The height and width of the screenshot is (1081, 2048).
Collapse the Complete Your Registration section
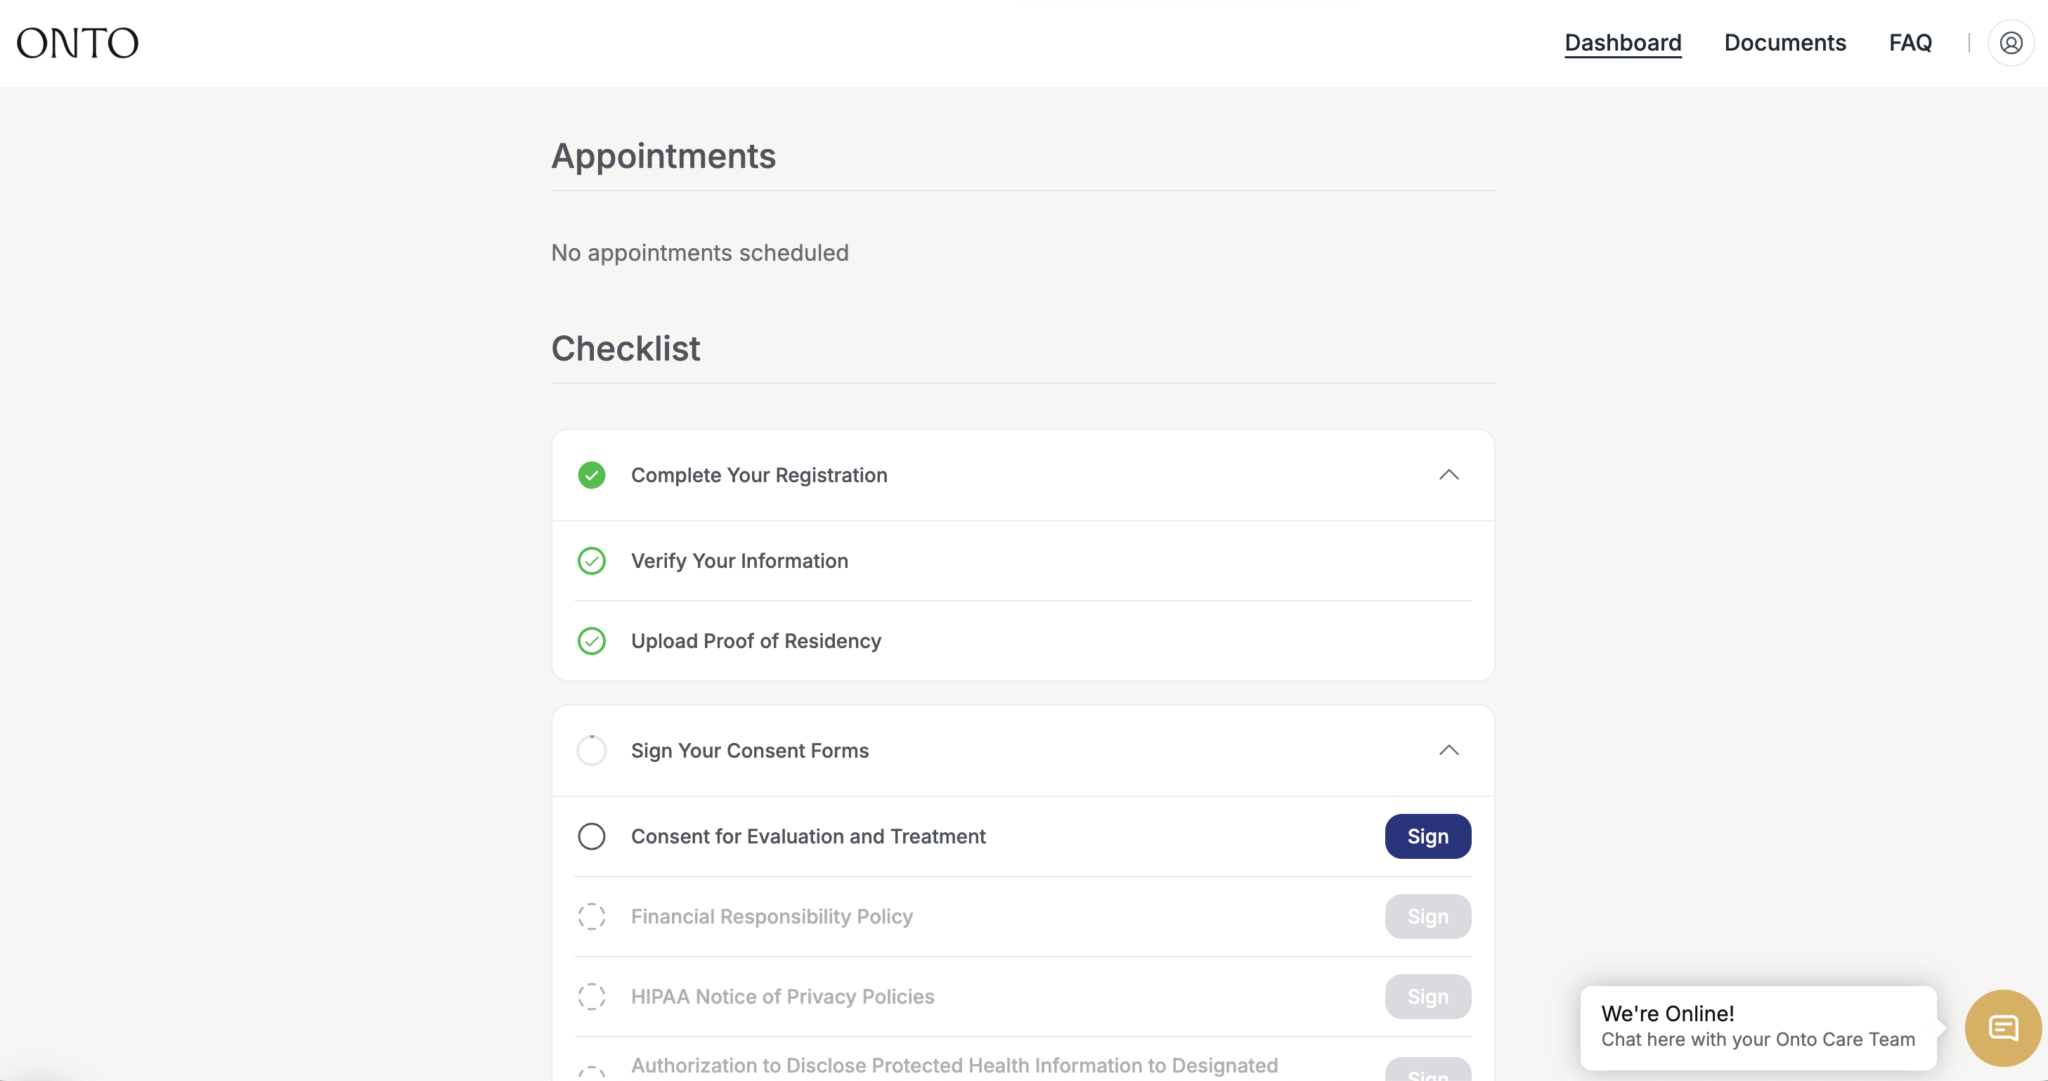[1450, 475]
